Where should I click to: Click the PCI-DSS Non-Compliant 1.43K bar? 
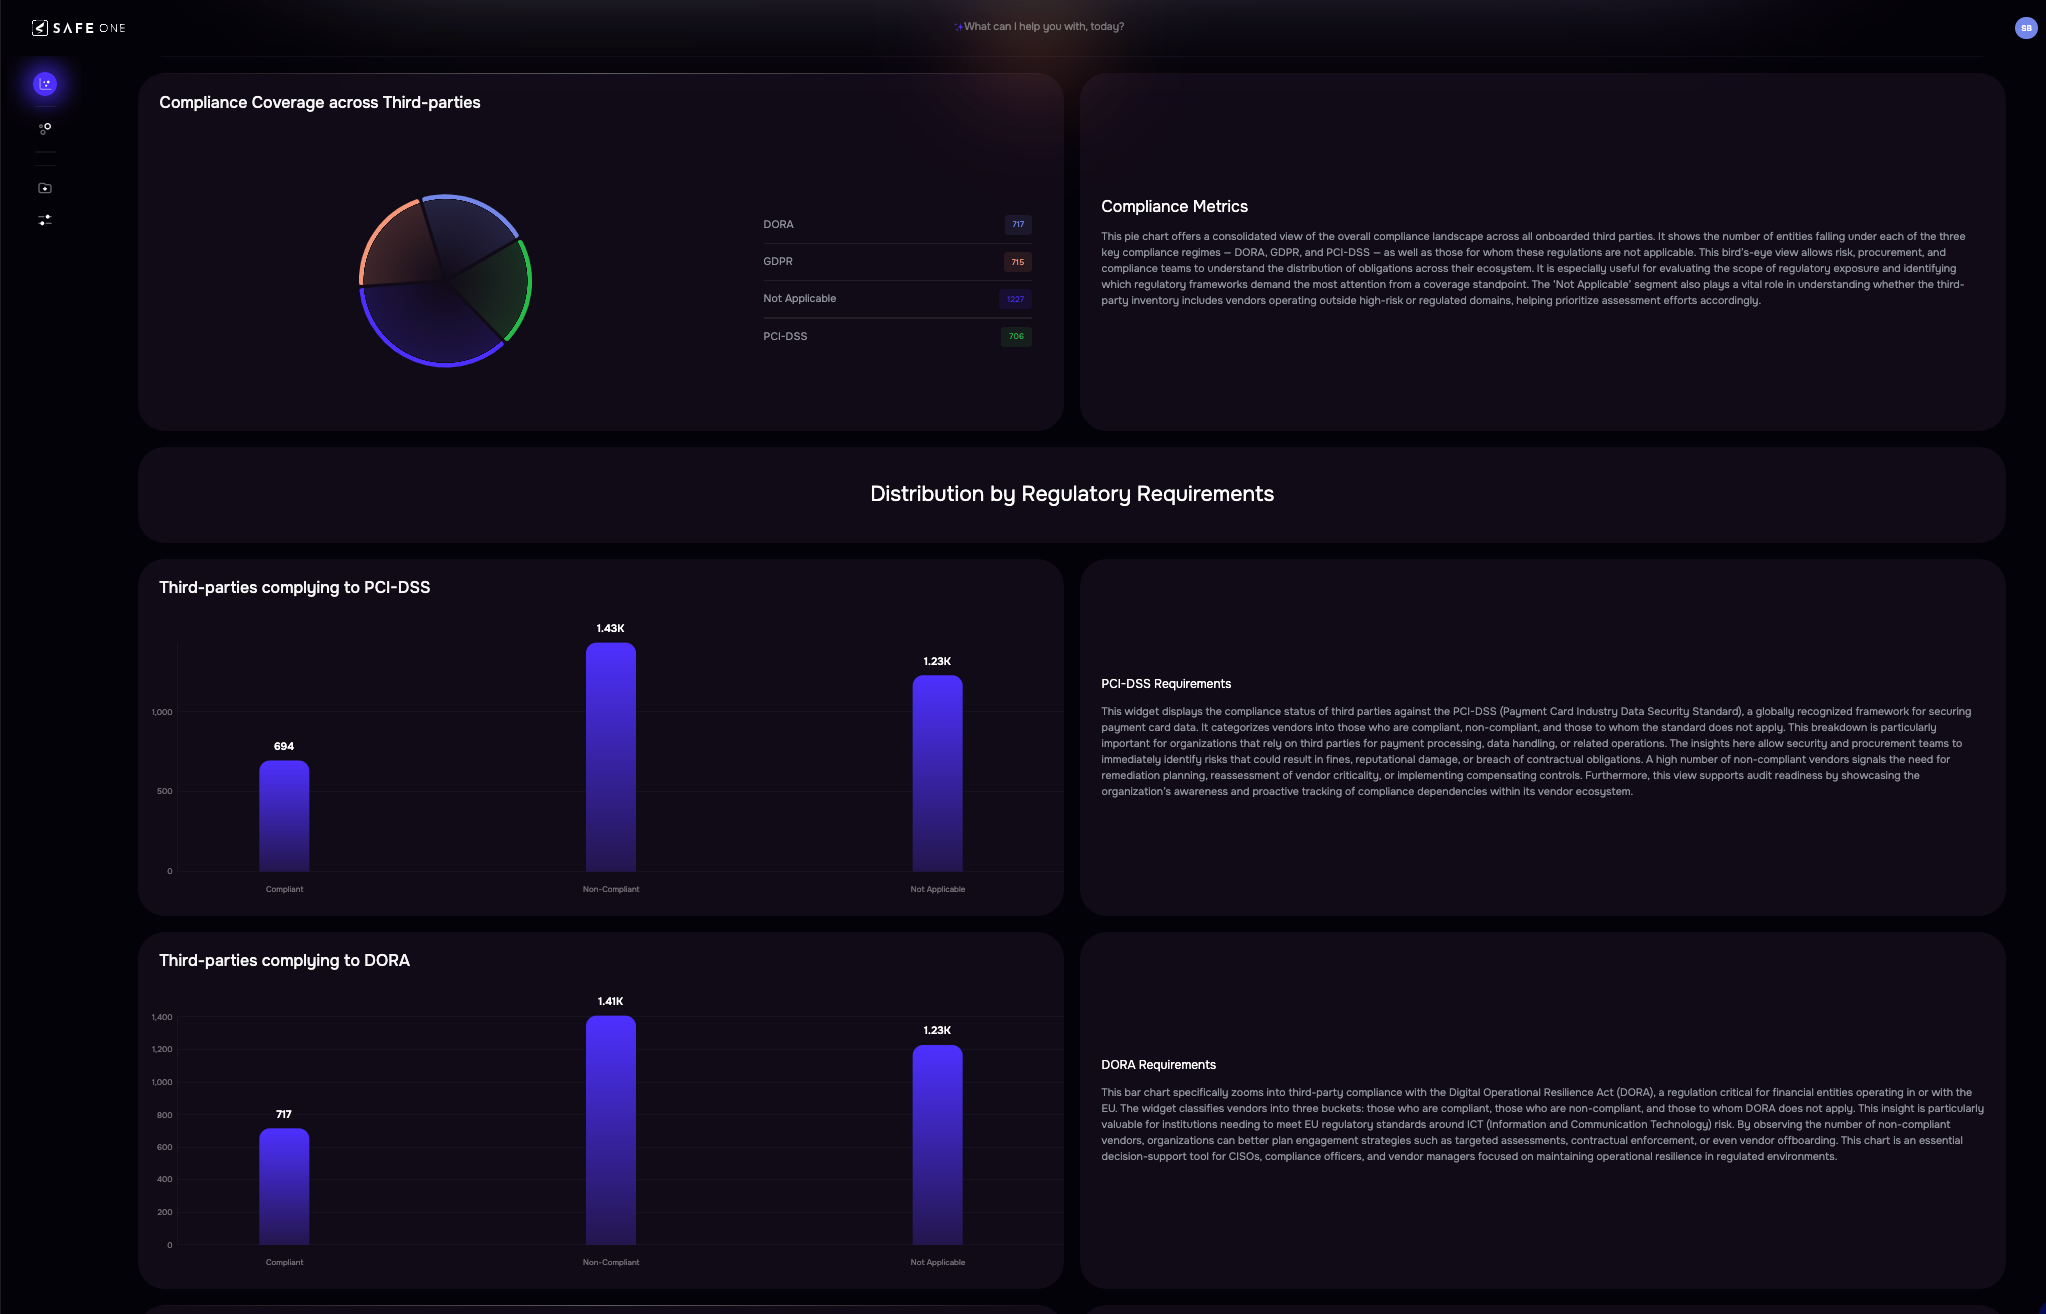coord(610,757)
